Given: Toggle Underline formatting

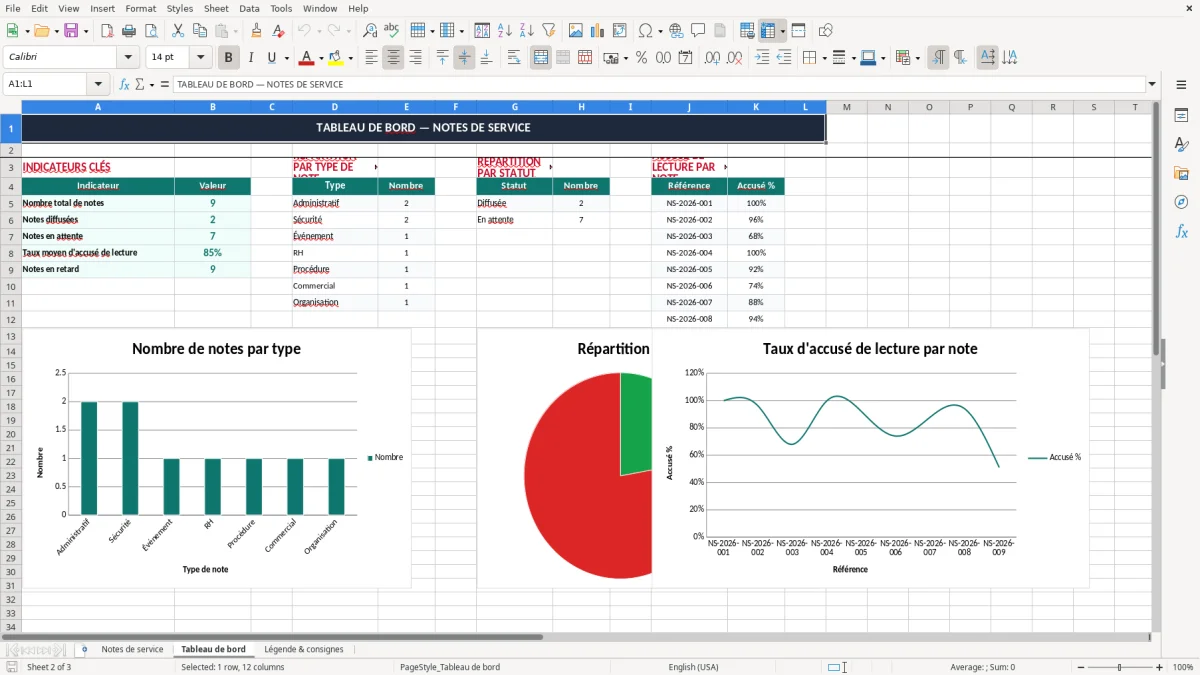Looking at the screenshot, I should 272,58.
